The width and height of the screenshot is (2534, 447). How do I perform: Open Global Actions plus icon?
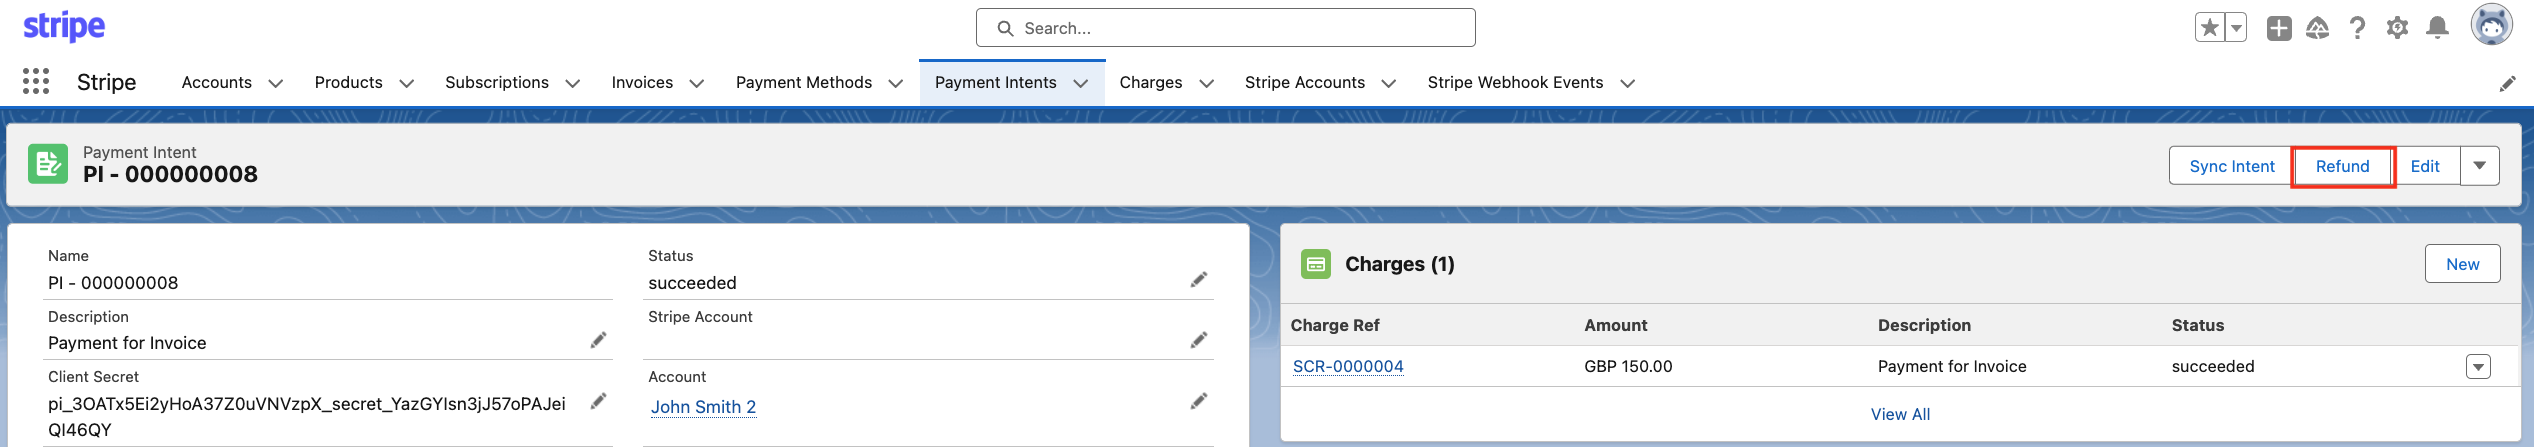click(2279, 28)
